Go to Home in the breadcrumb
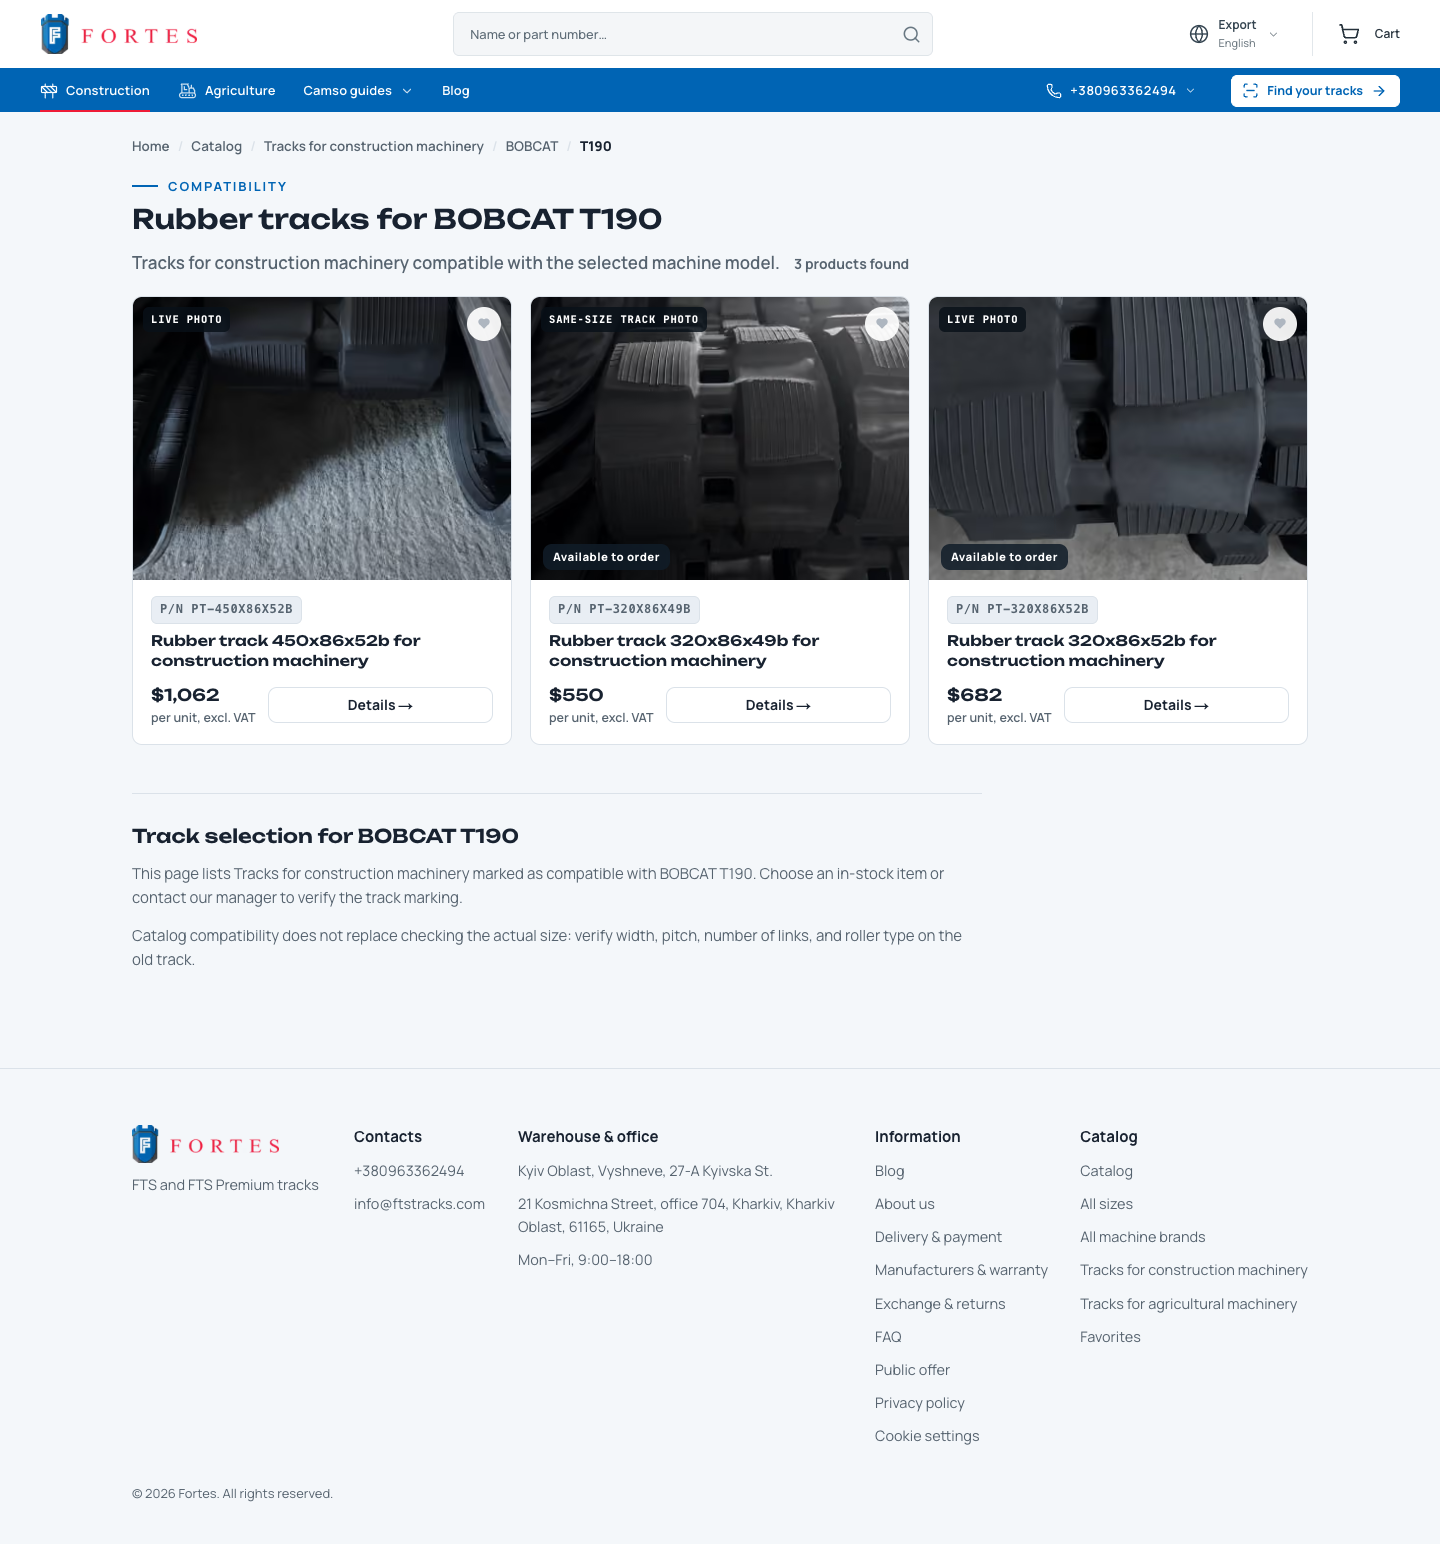The width and height of the screenshot is (1440, 1544). [x=151, y=146]
